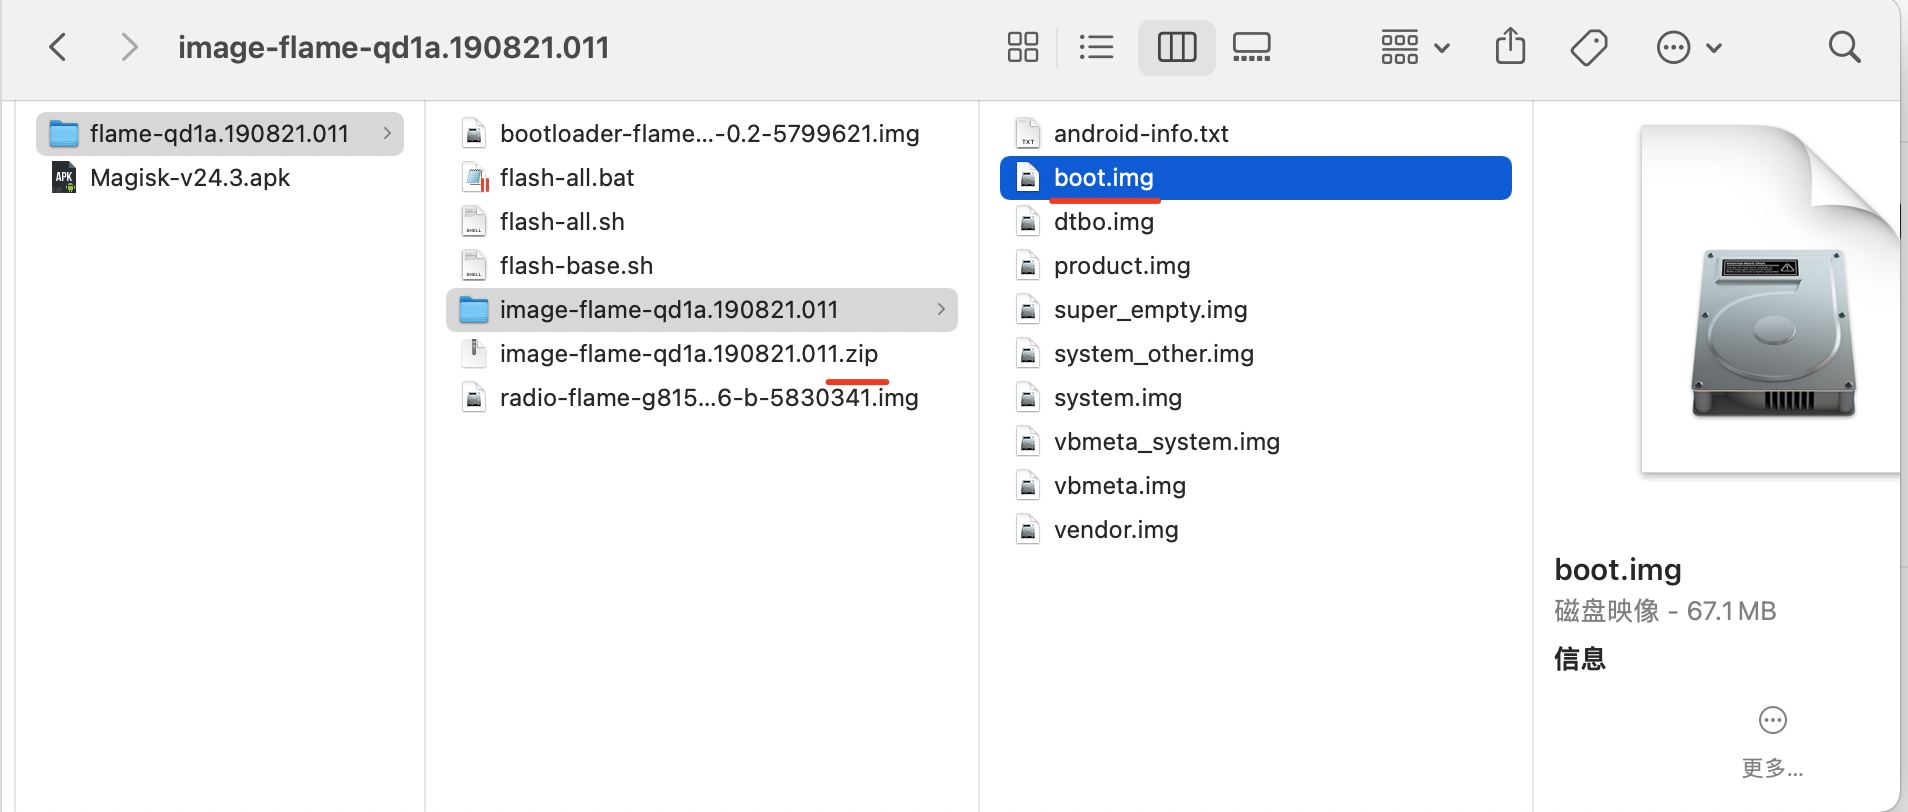Screen dimensions: 1908x812
Task: Click chevron beside image-flame-qd1a.190821.011 folder
Action: click(x=941, y=309)
